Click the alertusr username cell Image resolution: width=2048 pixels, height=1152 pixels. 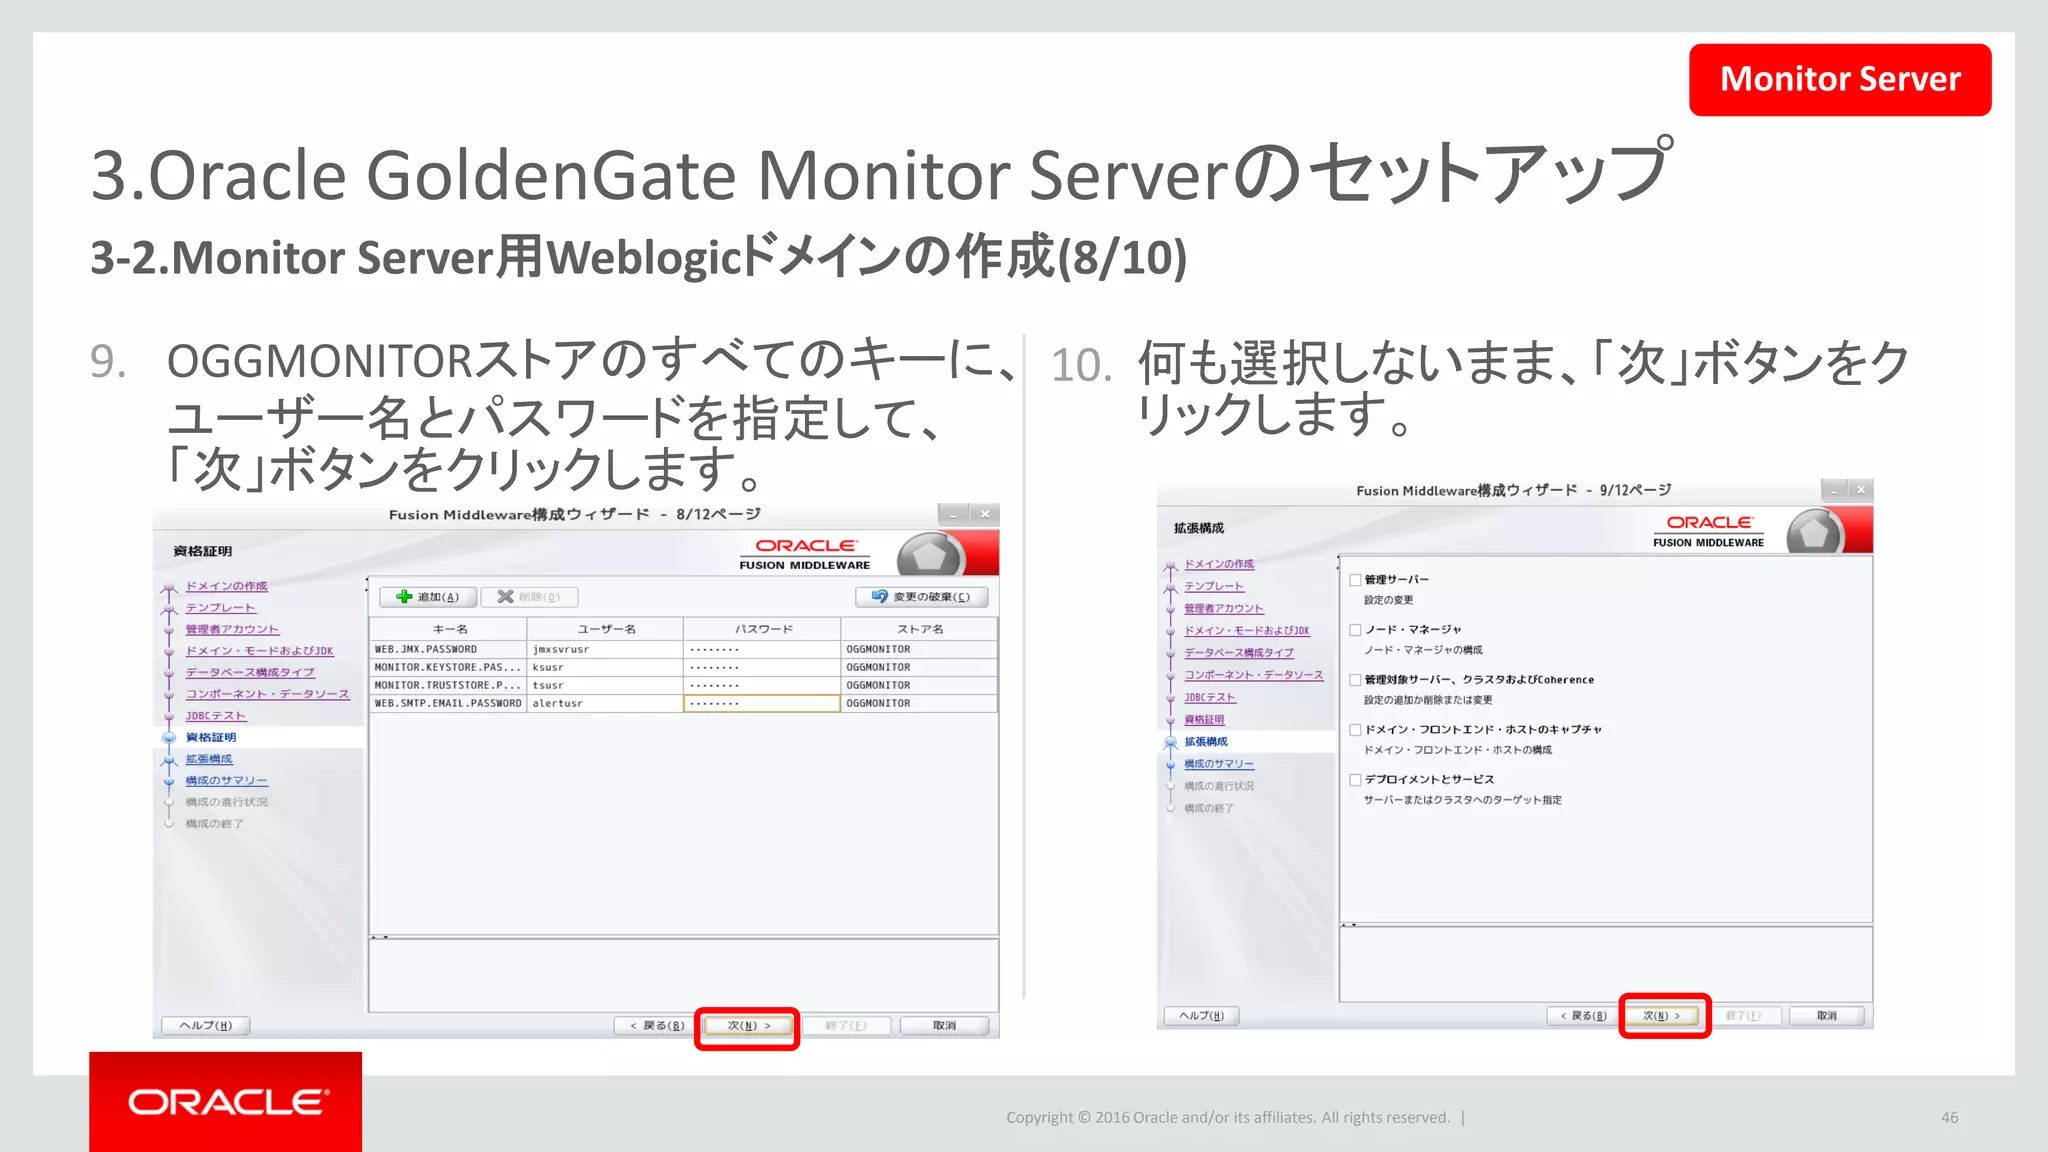(606, 703)
